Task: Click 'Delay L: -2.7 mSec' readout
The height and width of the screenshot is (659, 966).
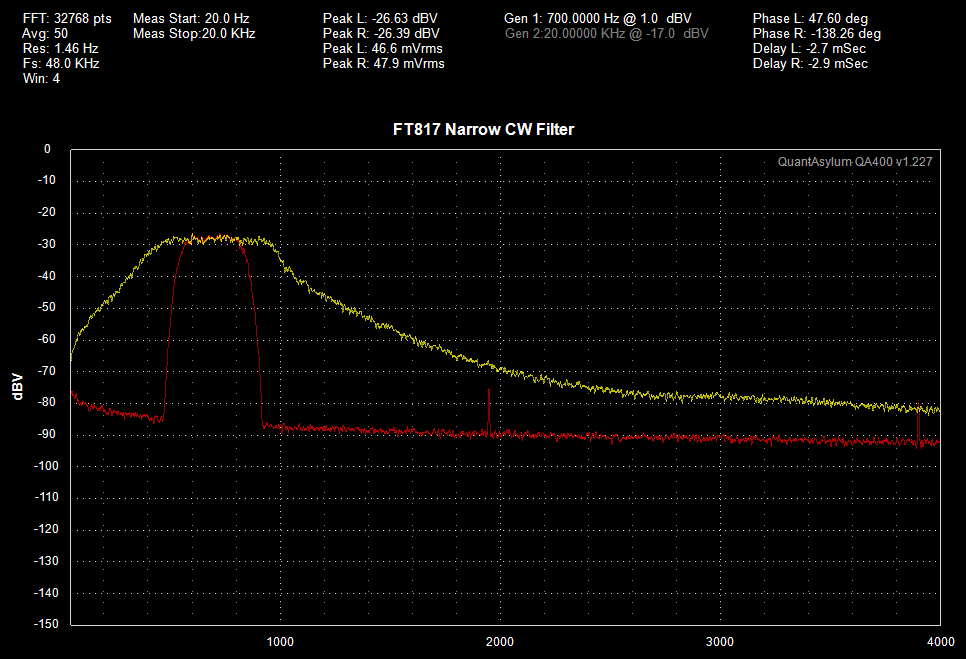Action: coord(810,48)
